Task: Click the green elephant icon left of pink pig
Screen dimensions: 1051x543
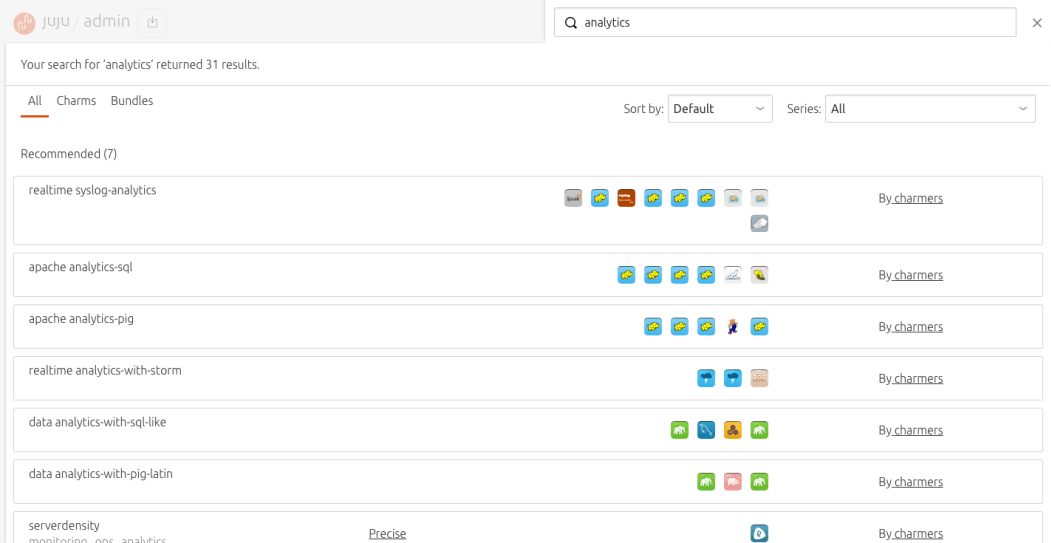Action: click(x=706, y=481)
